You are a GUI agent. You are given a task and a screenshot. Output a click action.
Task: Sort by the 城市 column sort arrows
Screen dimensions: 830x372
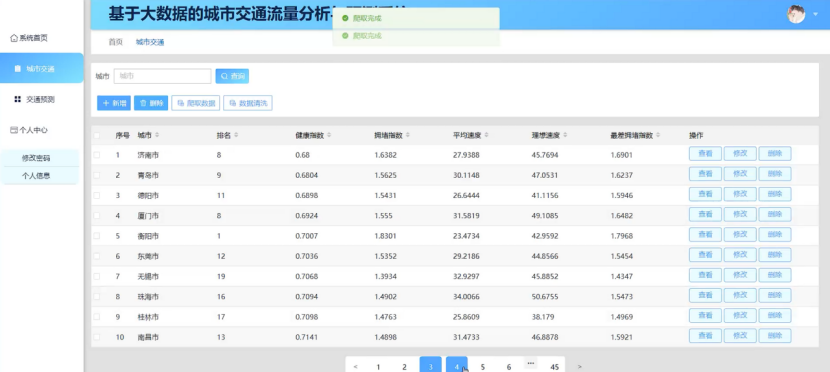[157, 135]
